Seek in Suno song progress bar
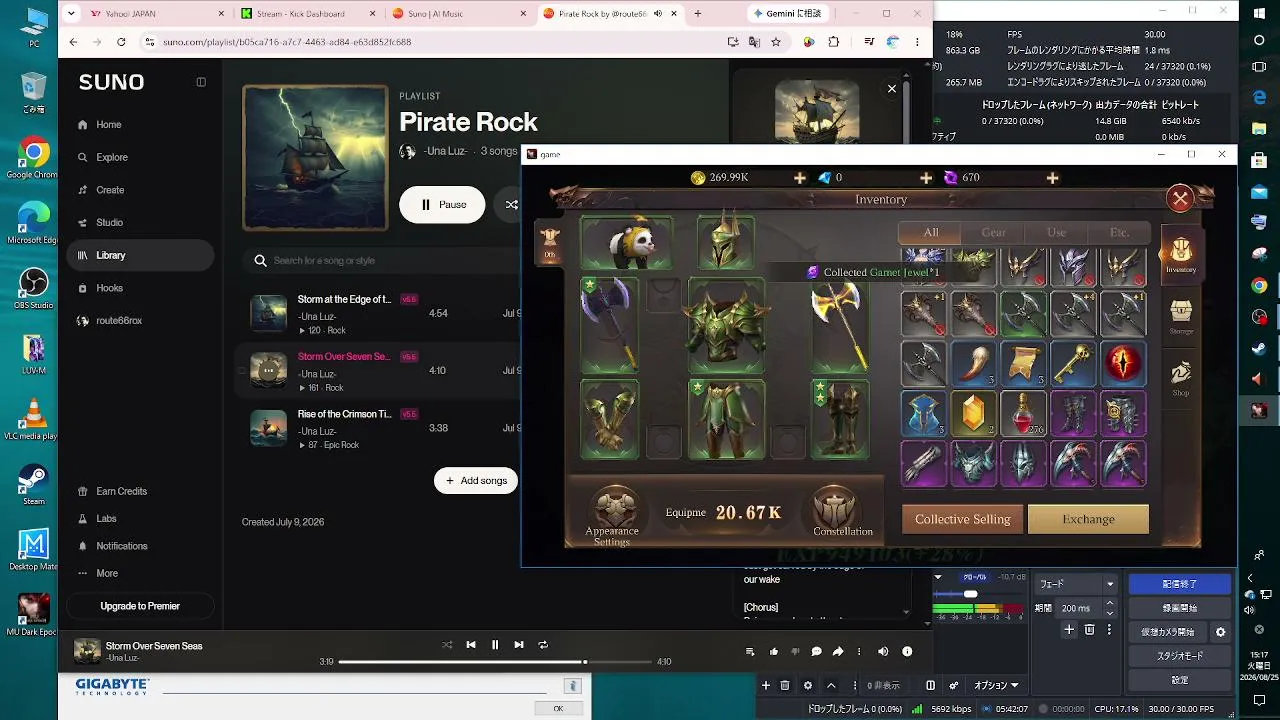The image size is (1280, 720). 495,662
